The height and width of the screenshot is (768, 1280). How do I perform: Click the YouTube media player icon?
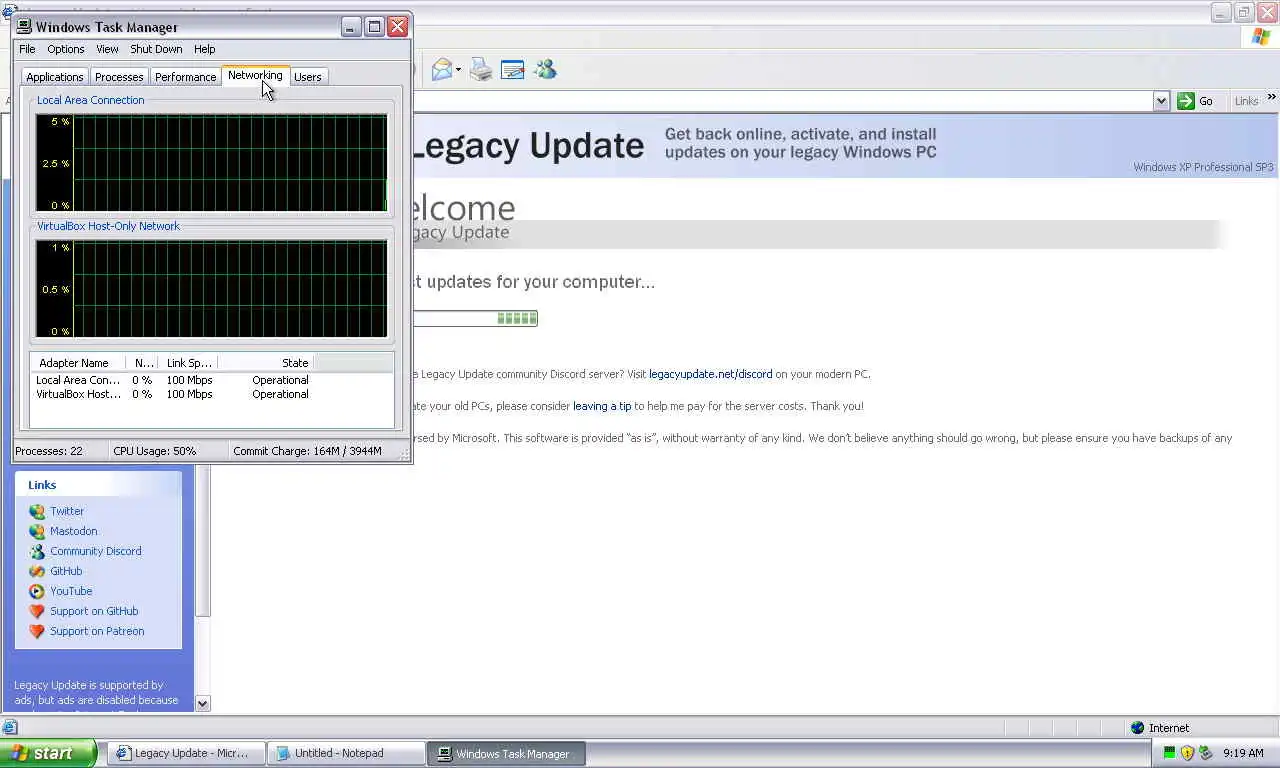pos(37,591)
